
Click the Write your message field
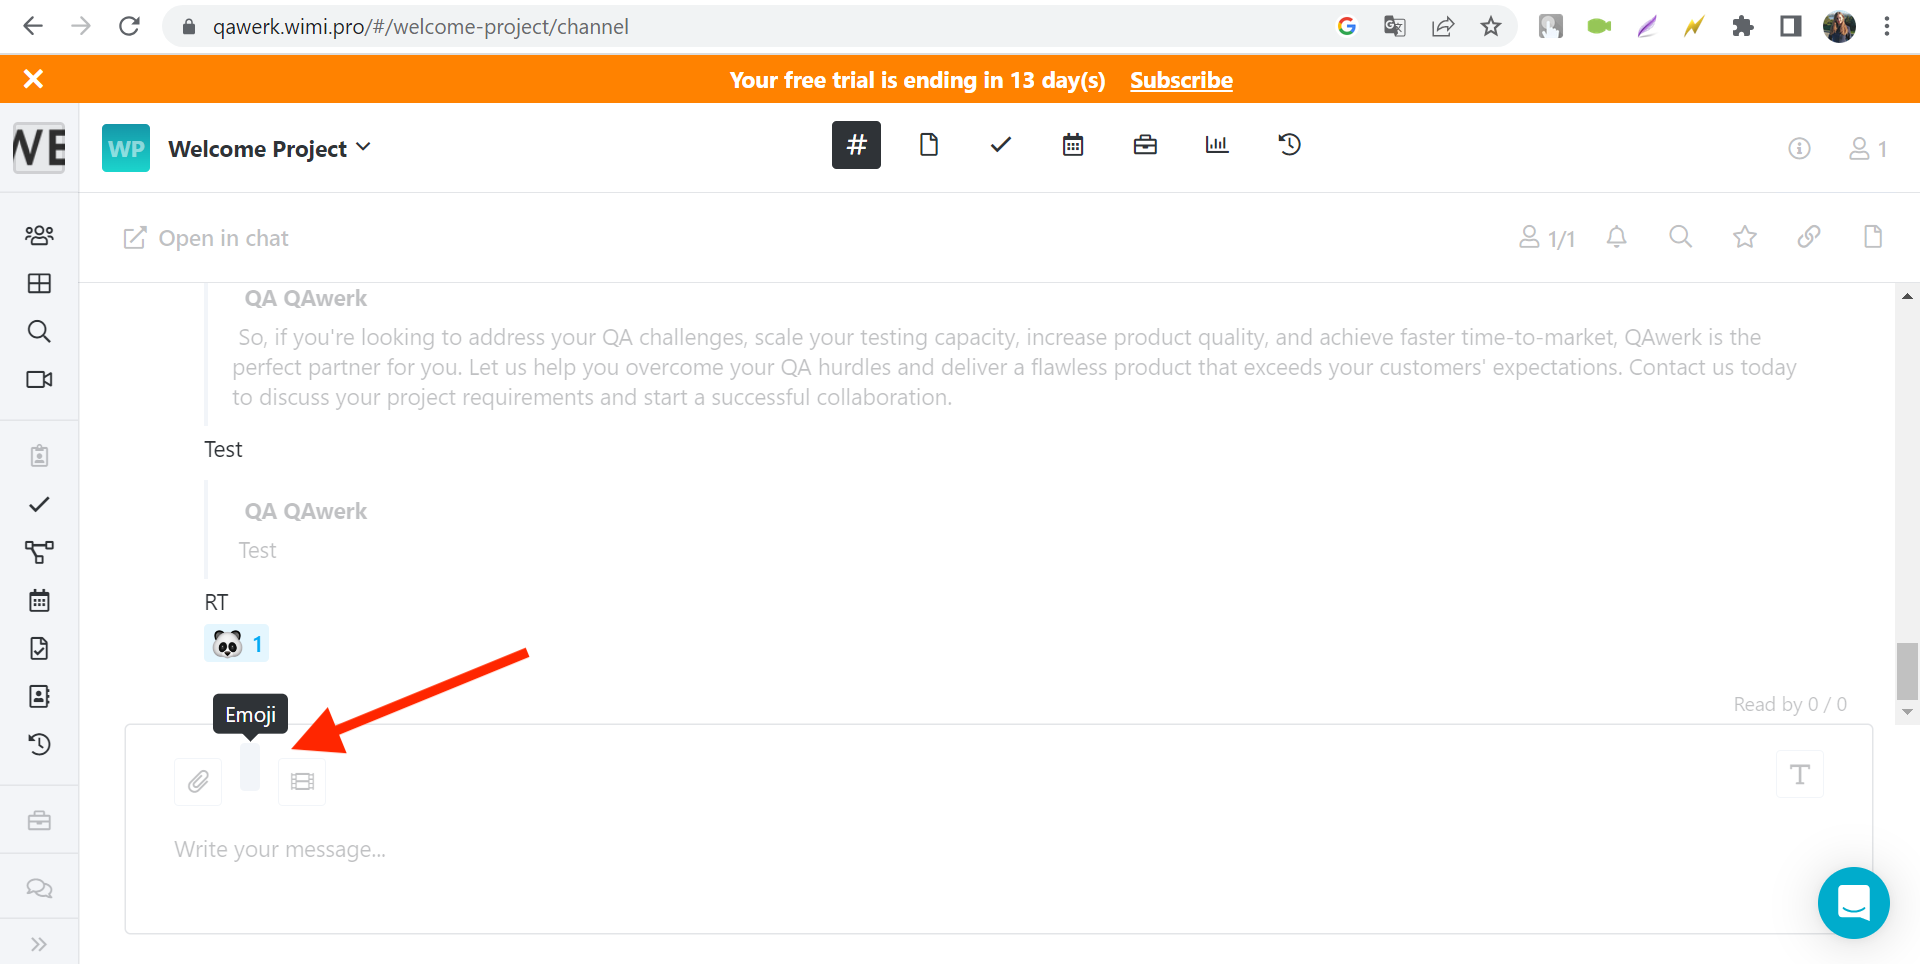click(x=998, y=850)
